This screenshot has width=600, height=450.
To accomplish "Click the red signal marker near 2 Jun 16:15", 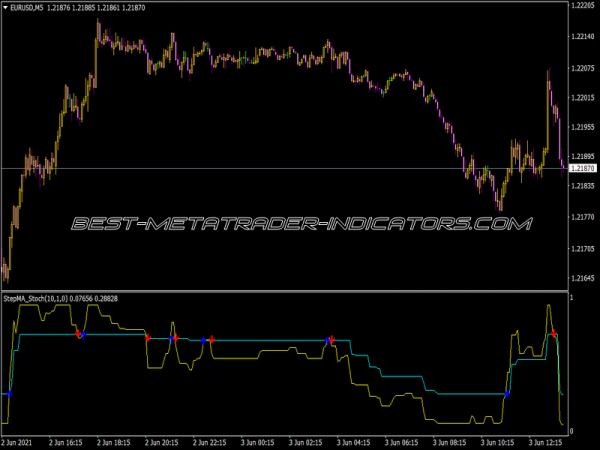I will [x=76, y=335].
